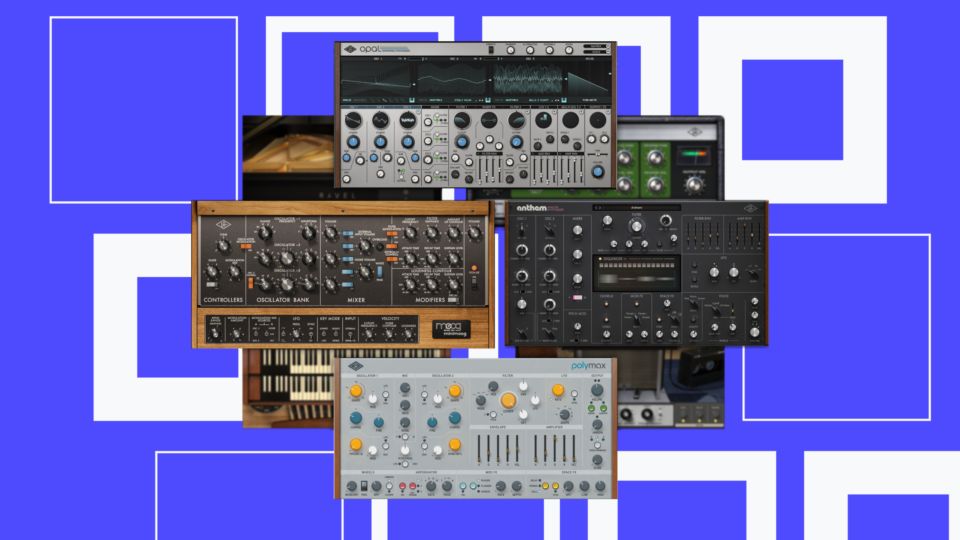Click Opal's large blue master volume knob
960x540 pixels.
pos(598,172)
